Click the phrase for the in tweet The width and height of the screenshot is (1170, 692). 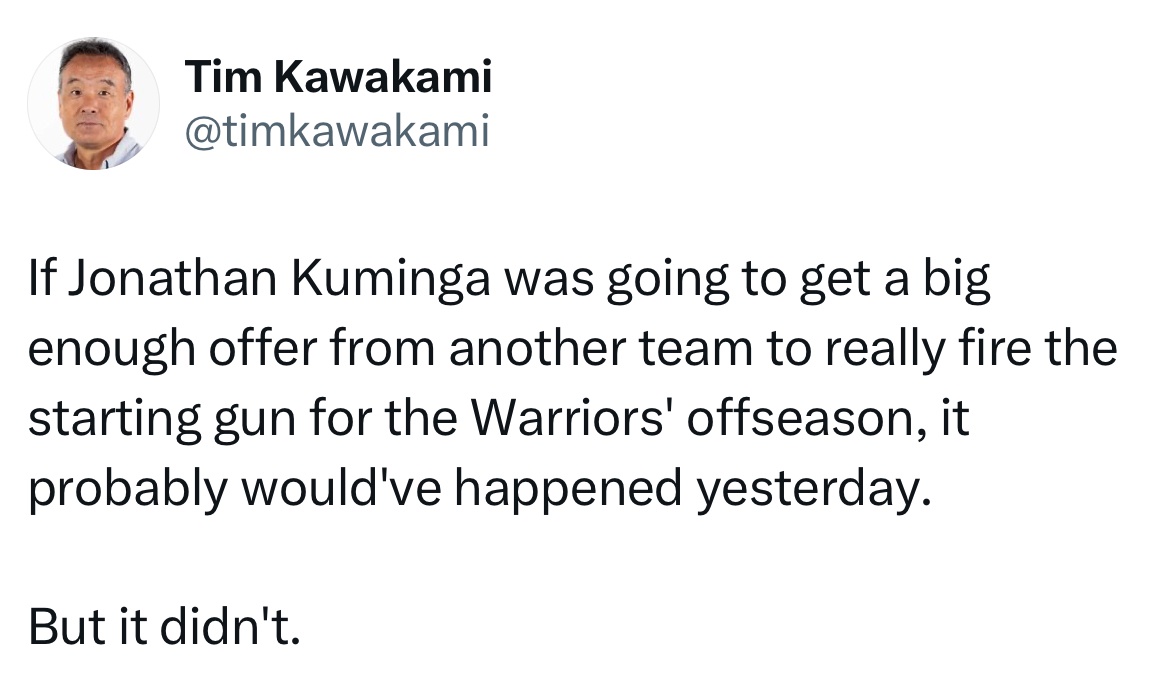[383, 418]
